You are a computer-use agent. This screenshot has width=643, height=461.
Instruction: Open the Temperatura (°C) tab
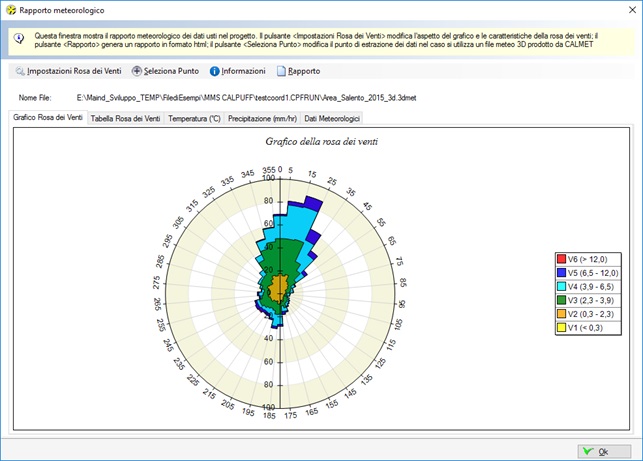click(x=194, y=119)
